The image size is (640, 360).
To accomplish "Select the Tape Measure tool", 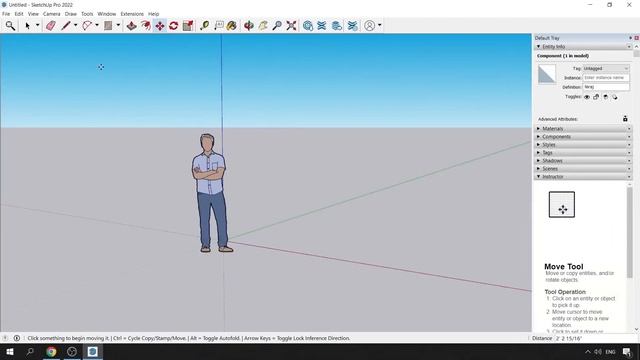I will tap(204, 26).
